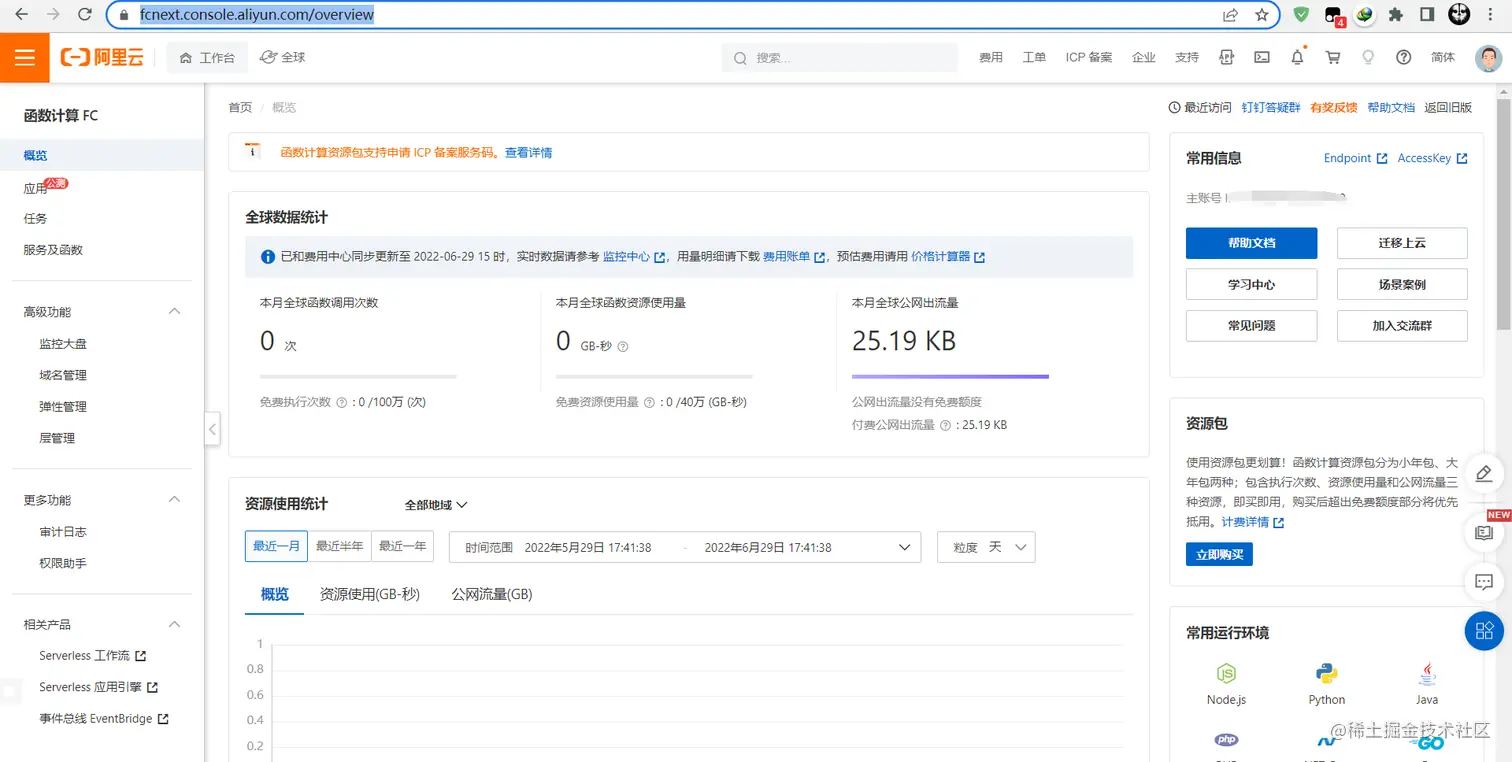The image size is (1512, 762).
Task: Switch to the 公网流量(GB) tab
Action: [490, 594]
